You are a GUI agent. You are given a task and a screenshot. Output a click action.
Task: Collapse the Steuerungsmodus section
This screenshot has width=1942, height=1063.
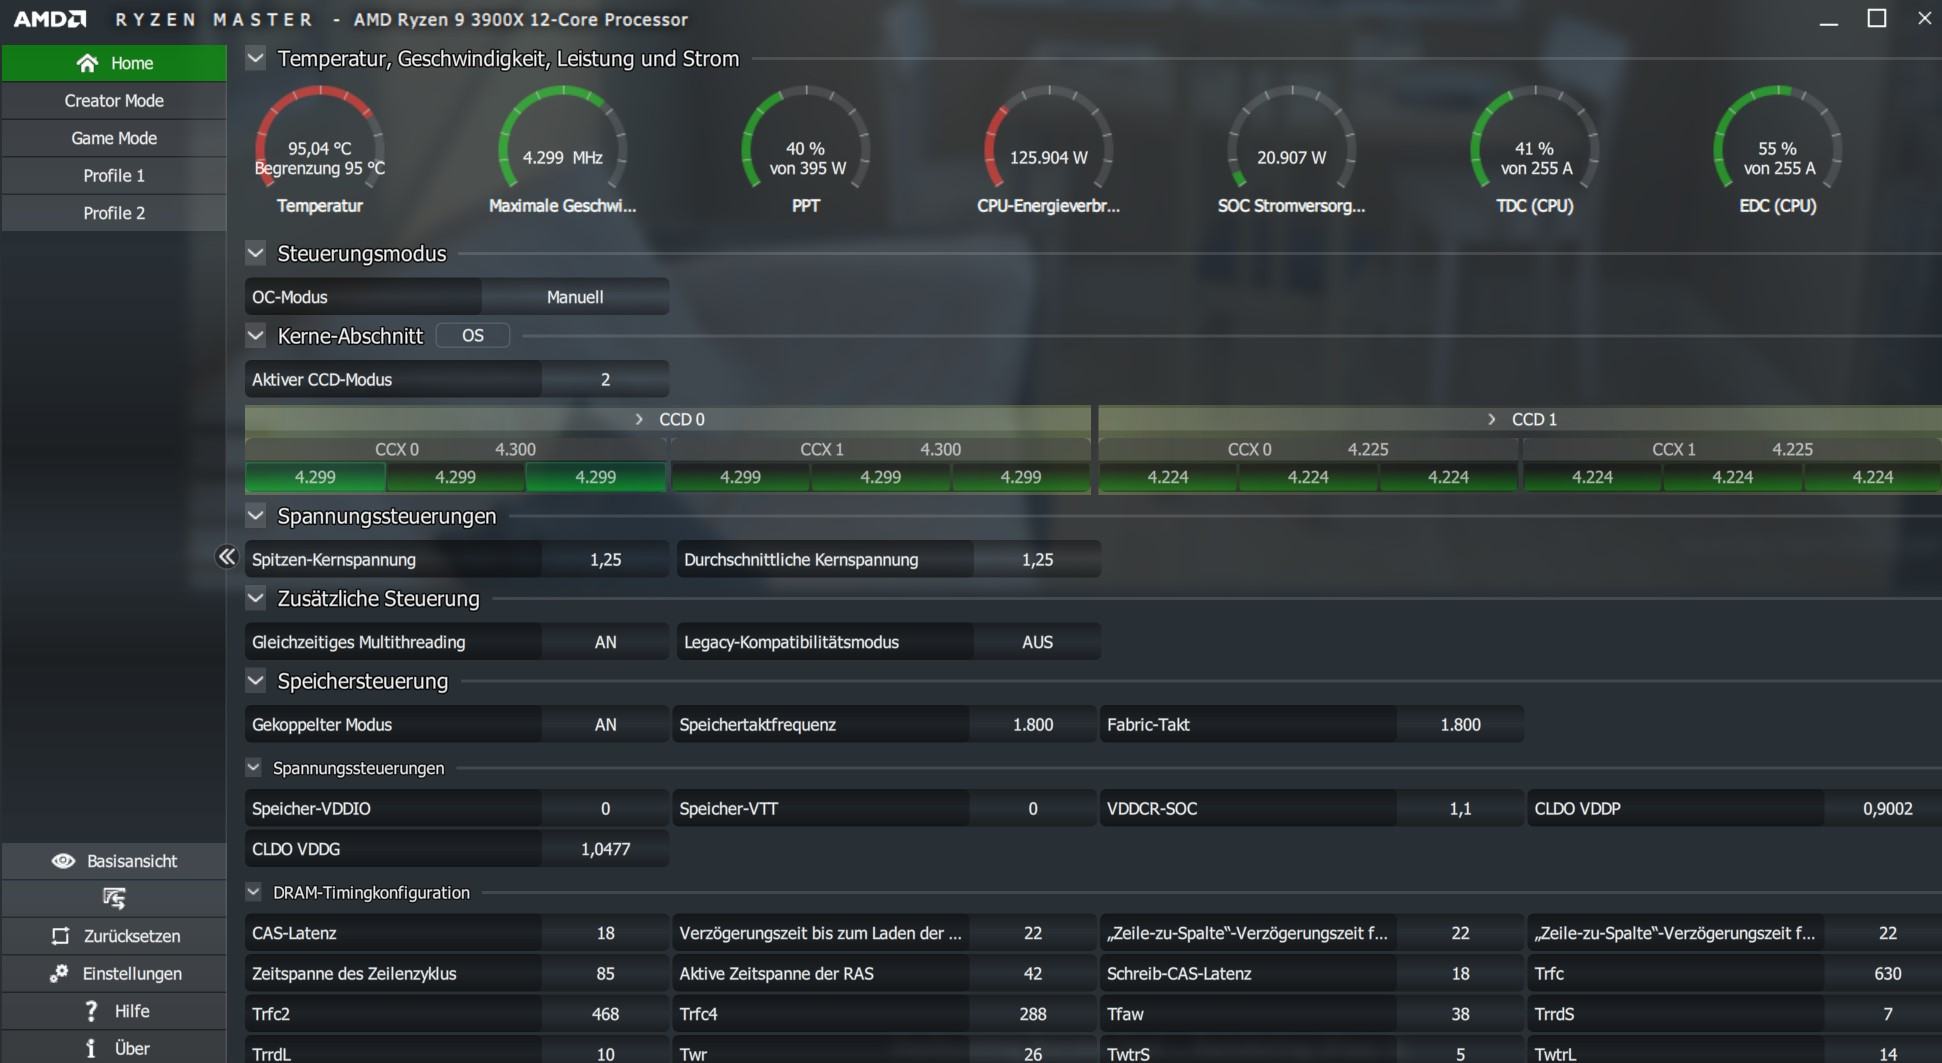256,253
